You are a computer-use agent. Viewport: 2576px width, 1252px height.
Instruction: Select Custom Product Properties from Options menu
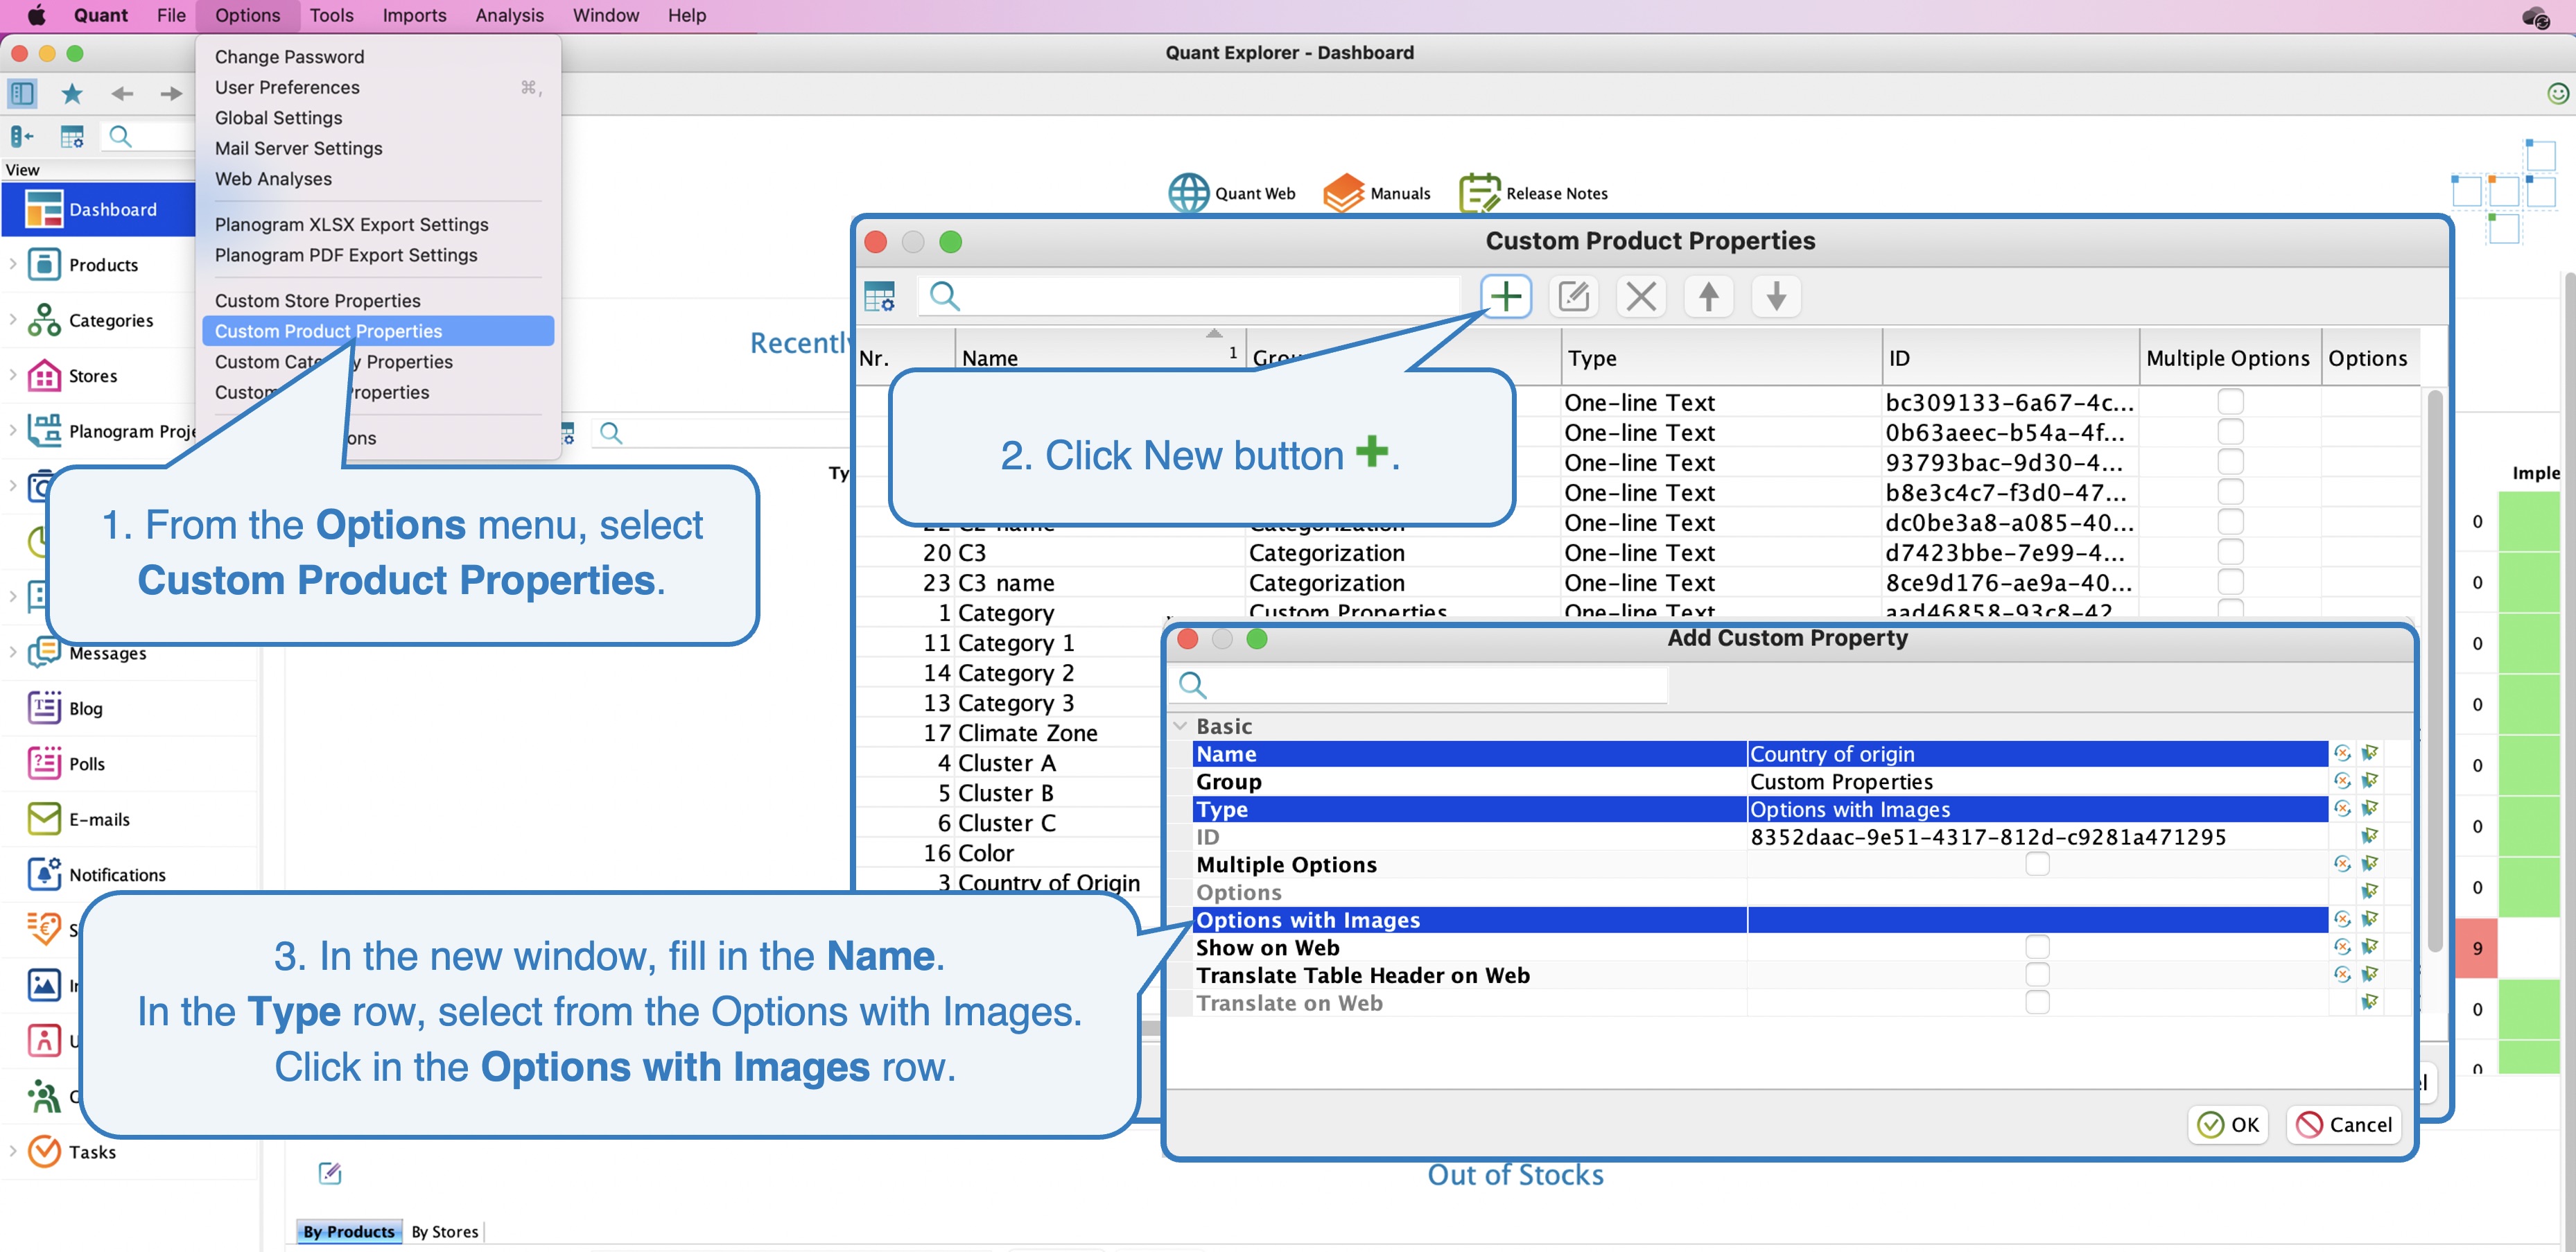[378, 331]
